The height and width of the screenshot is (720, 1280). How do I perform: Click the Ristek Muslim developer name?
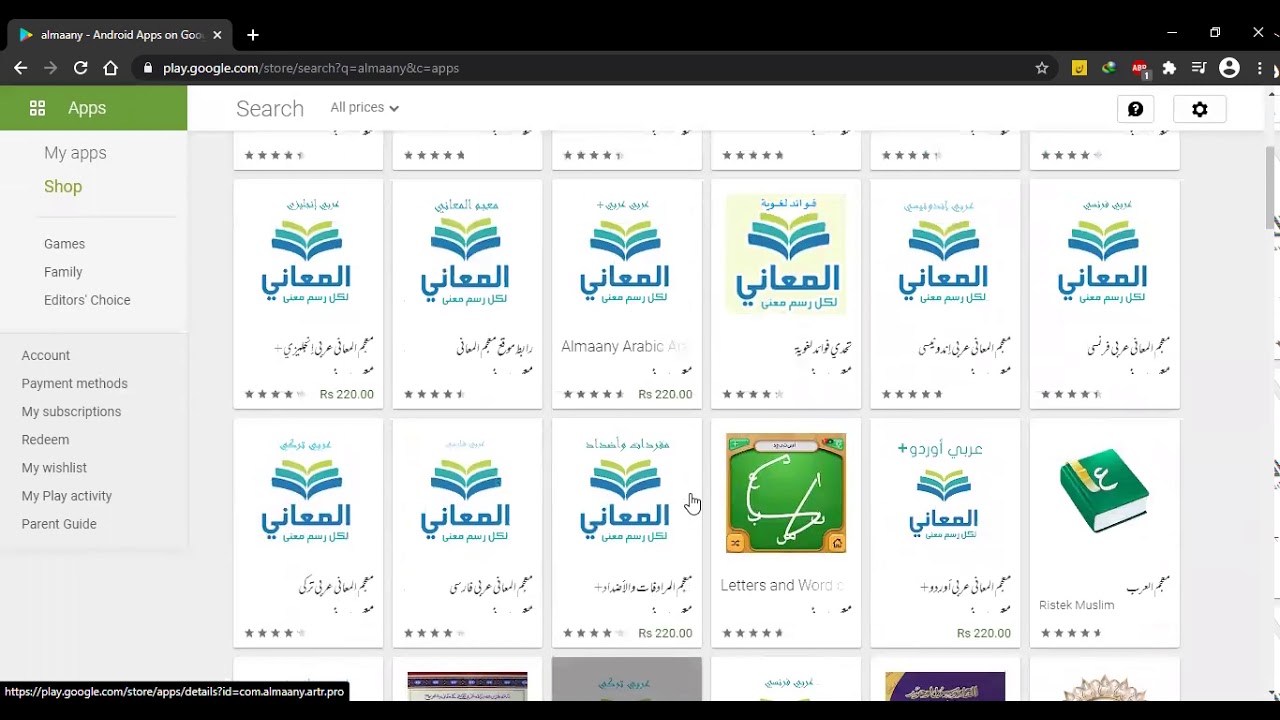click(1076, 605)
